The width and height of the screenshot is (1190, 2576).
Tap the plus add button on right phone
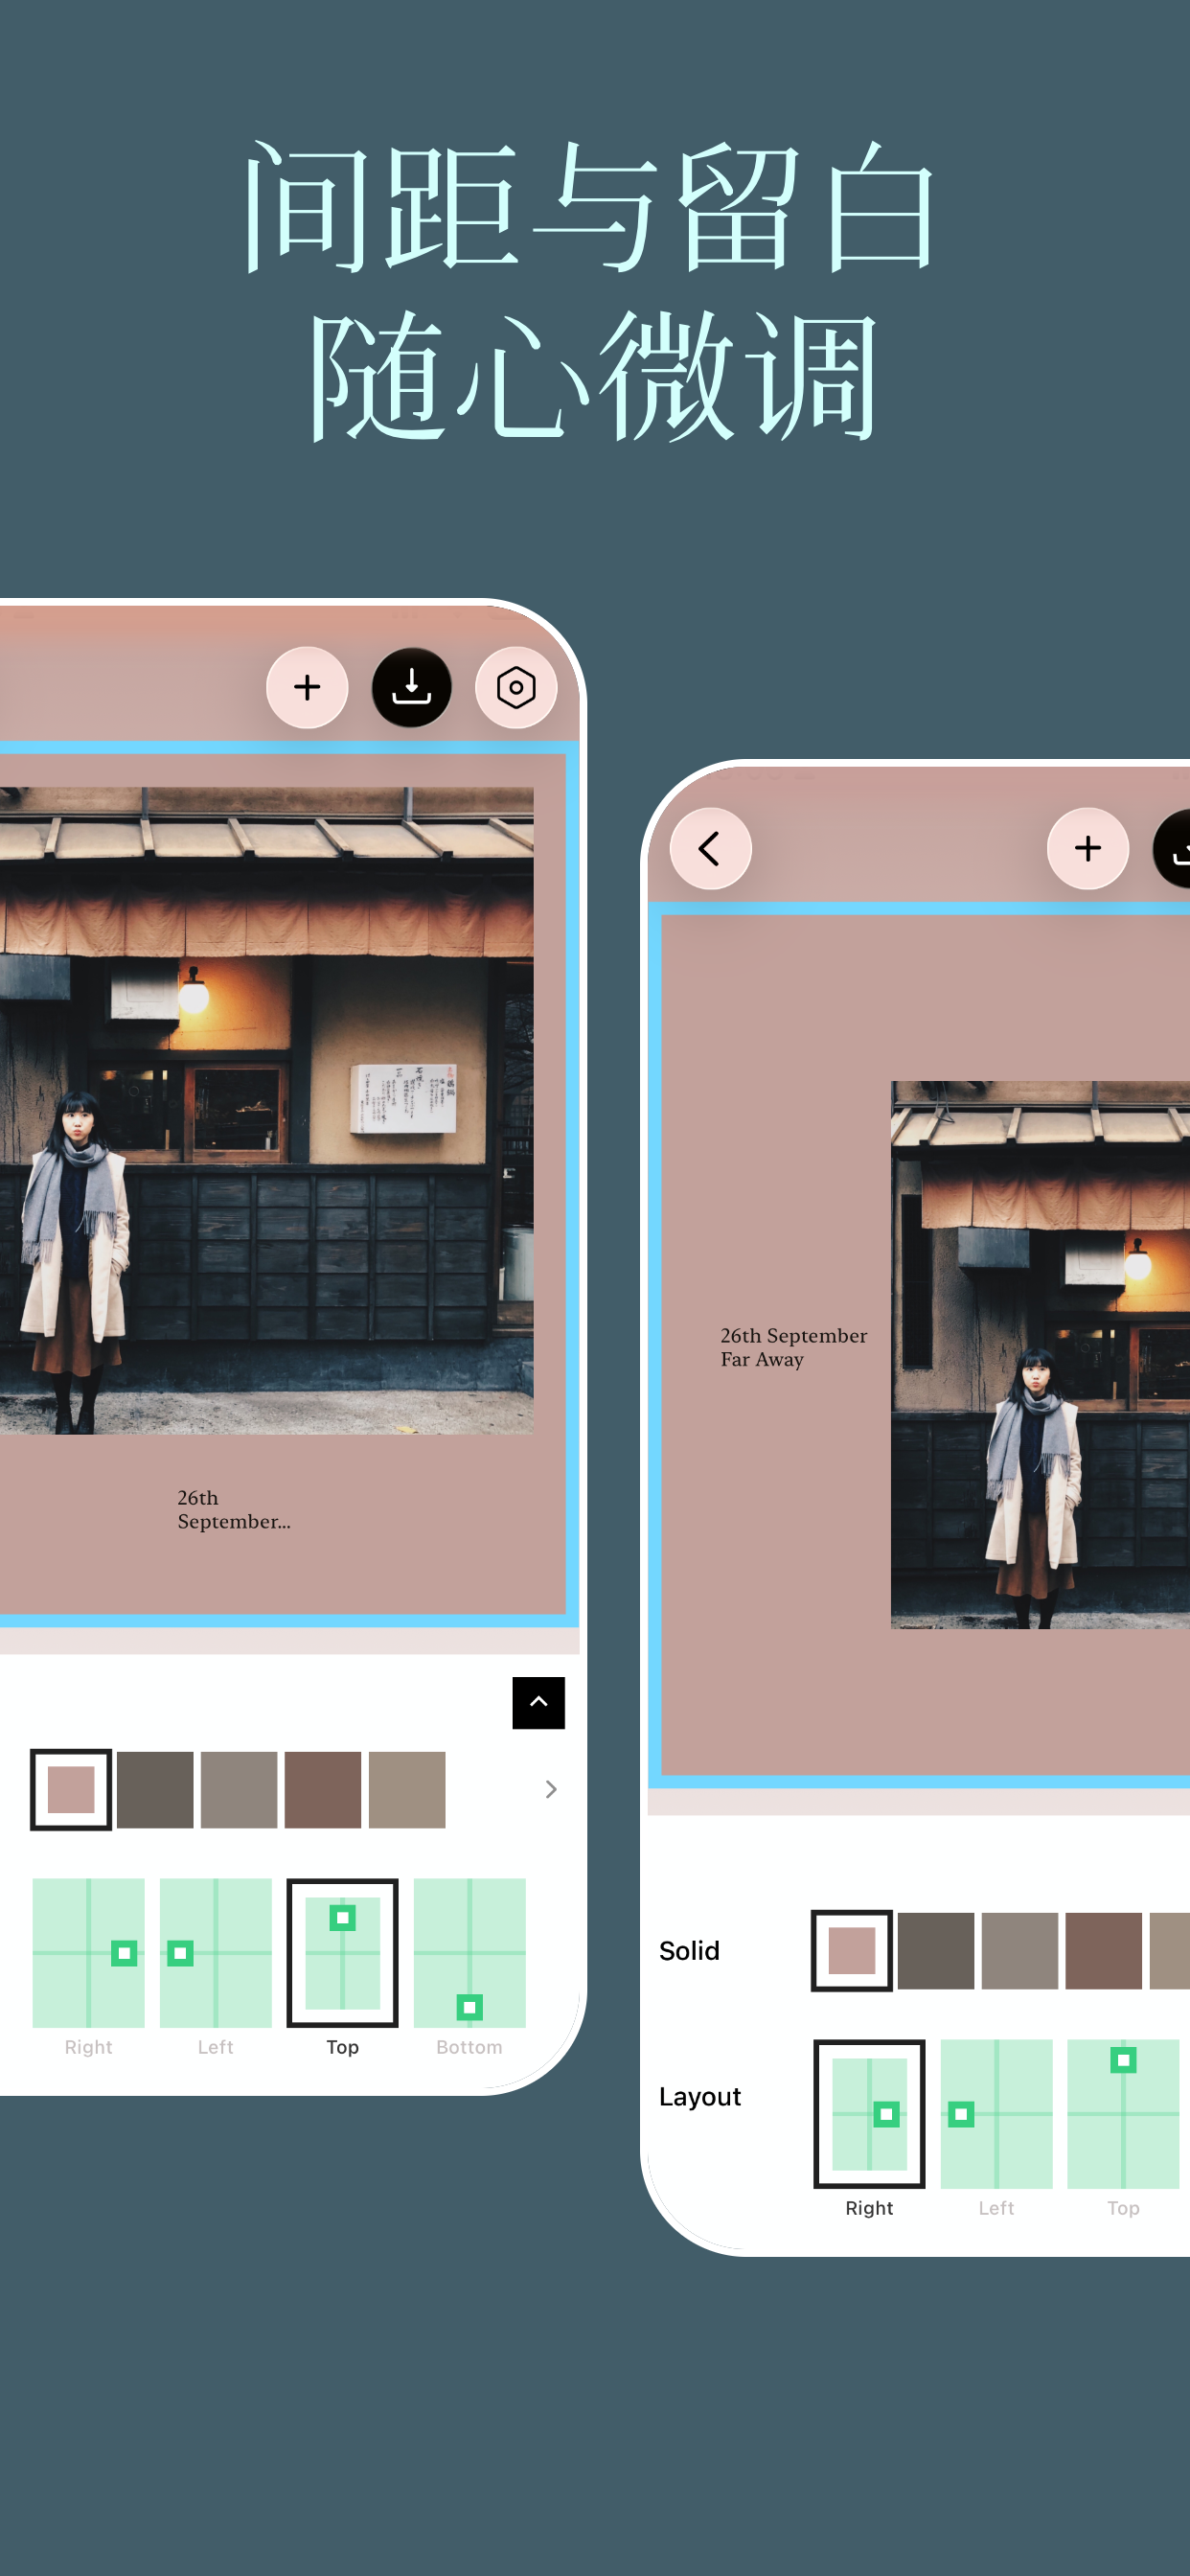1088,848
